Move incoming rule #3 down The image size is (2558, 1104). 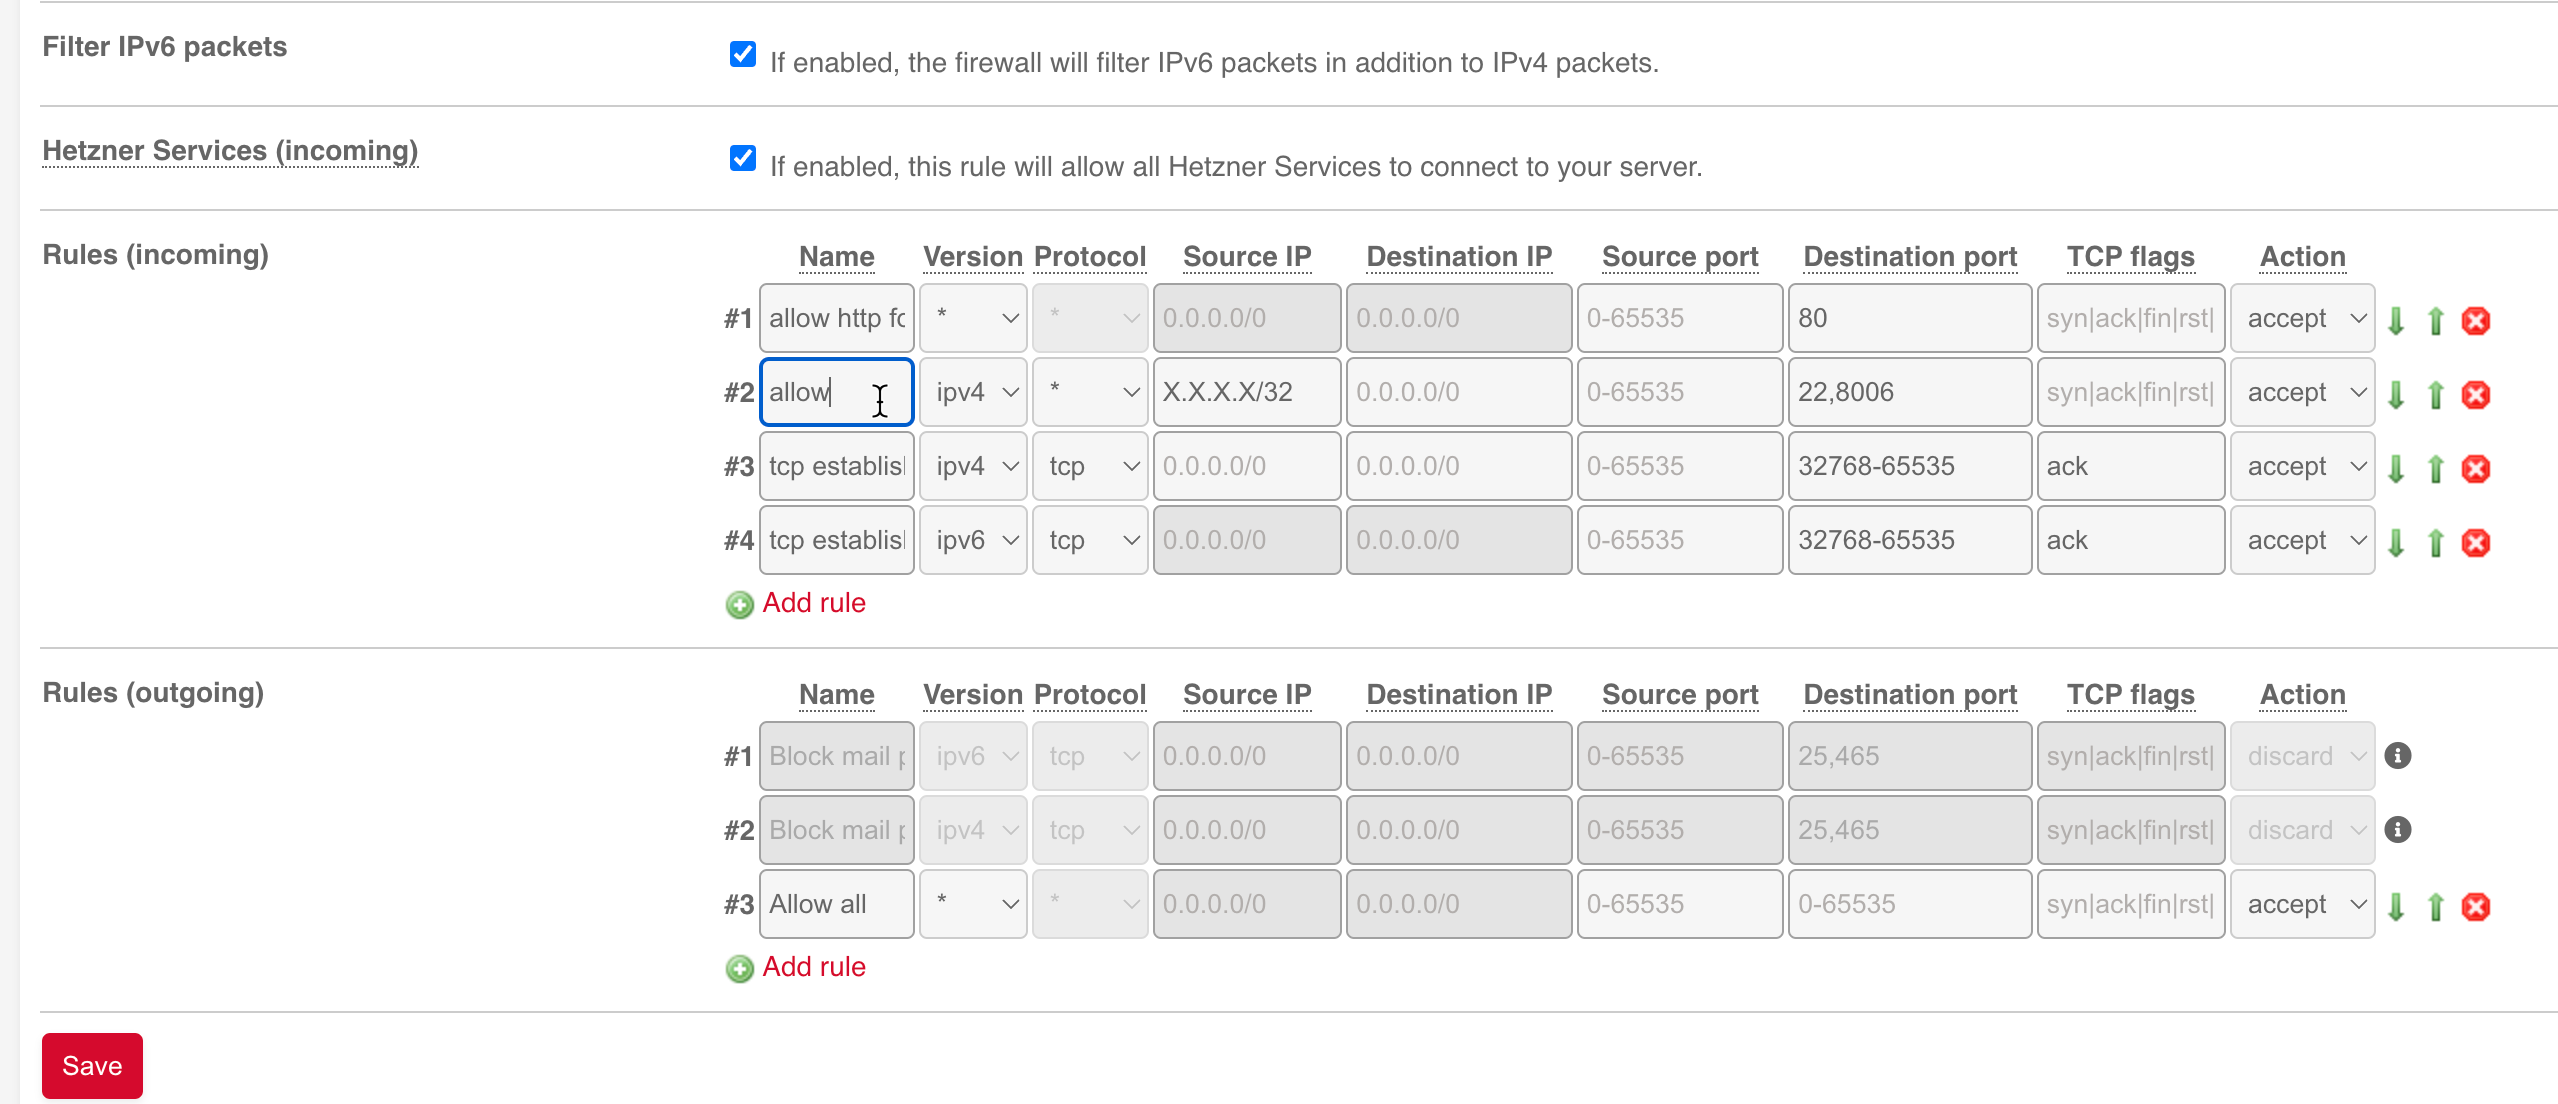coord(2396,468)
